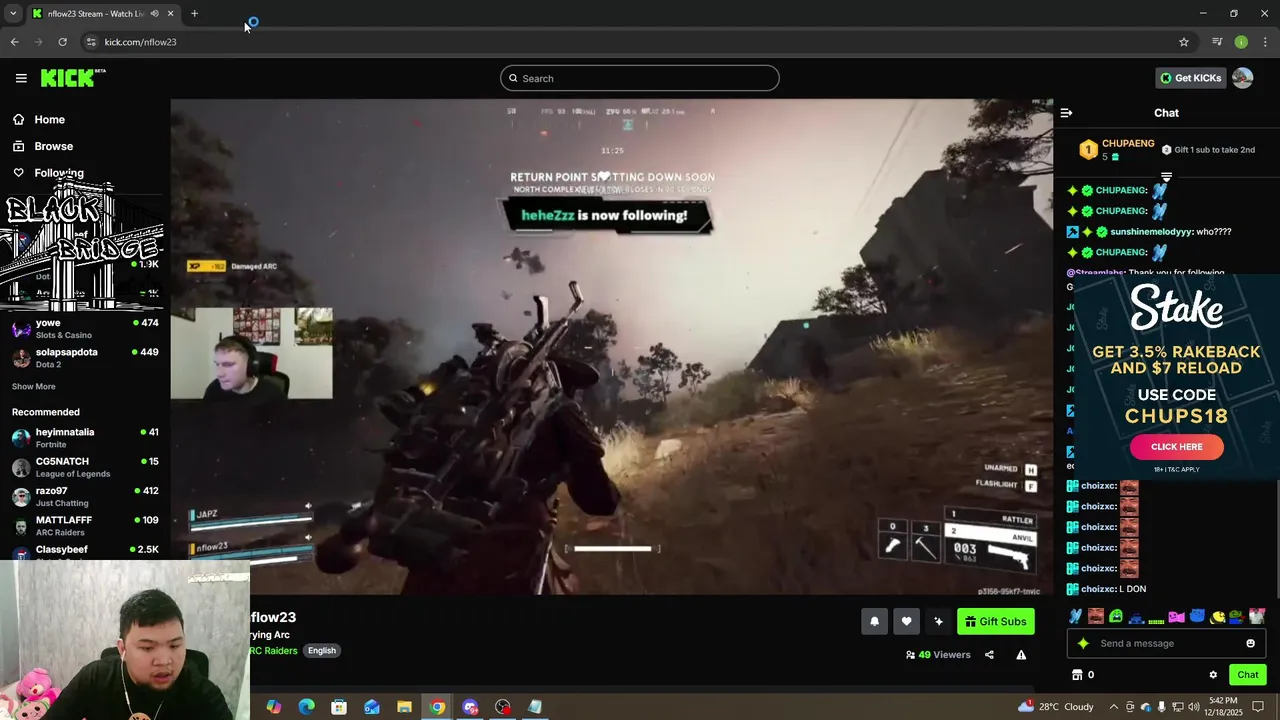Viewport: 1280px width, 720px height.
Task: Click the Send a message field
Action: coord(1166,644)
